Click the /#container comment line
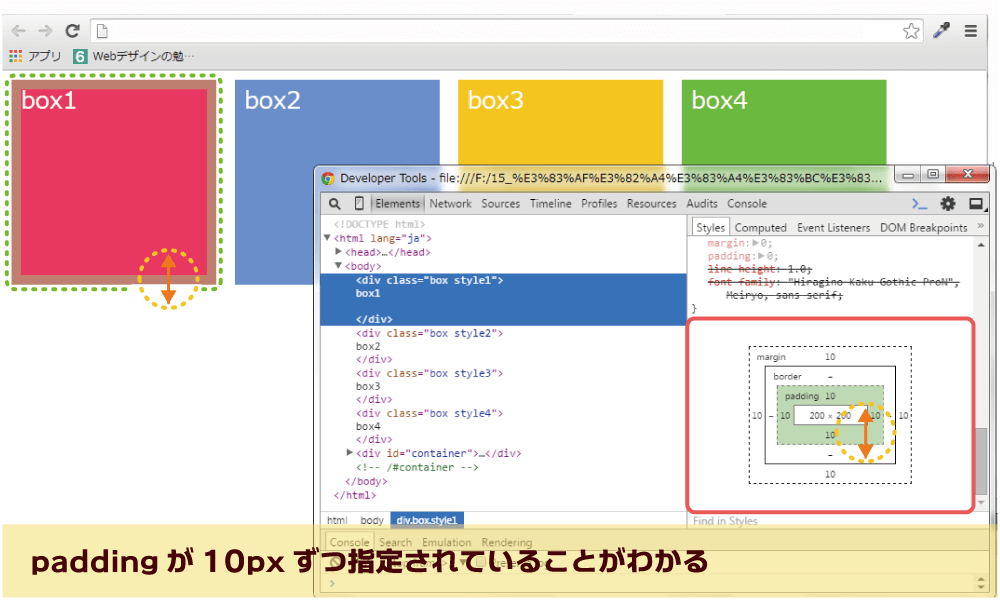1000x600 pixels. point(417,467)
